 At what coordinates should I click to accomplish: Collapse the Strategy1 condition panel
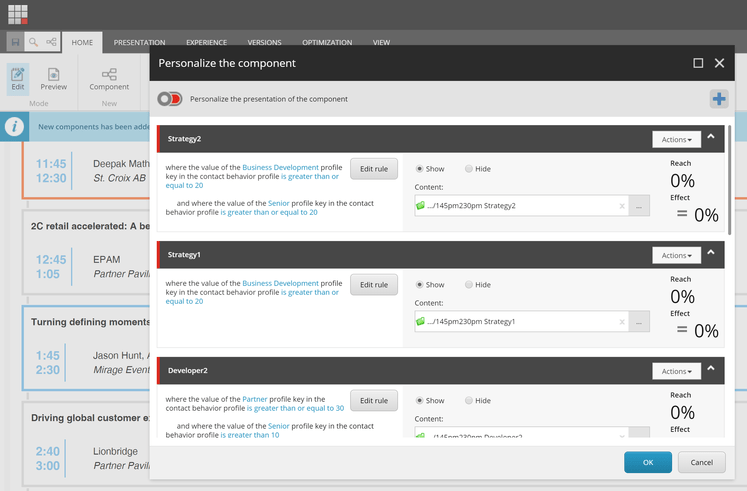pyautogui.click(x=711, y=252)
